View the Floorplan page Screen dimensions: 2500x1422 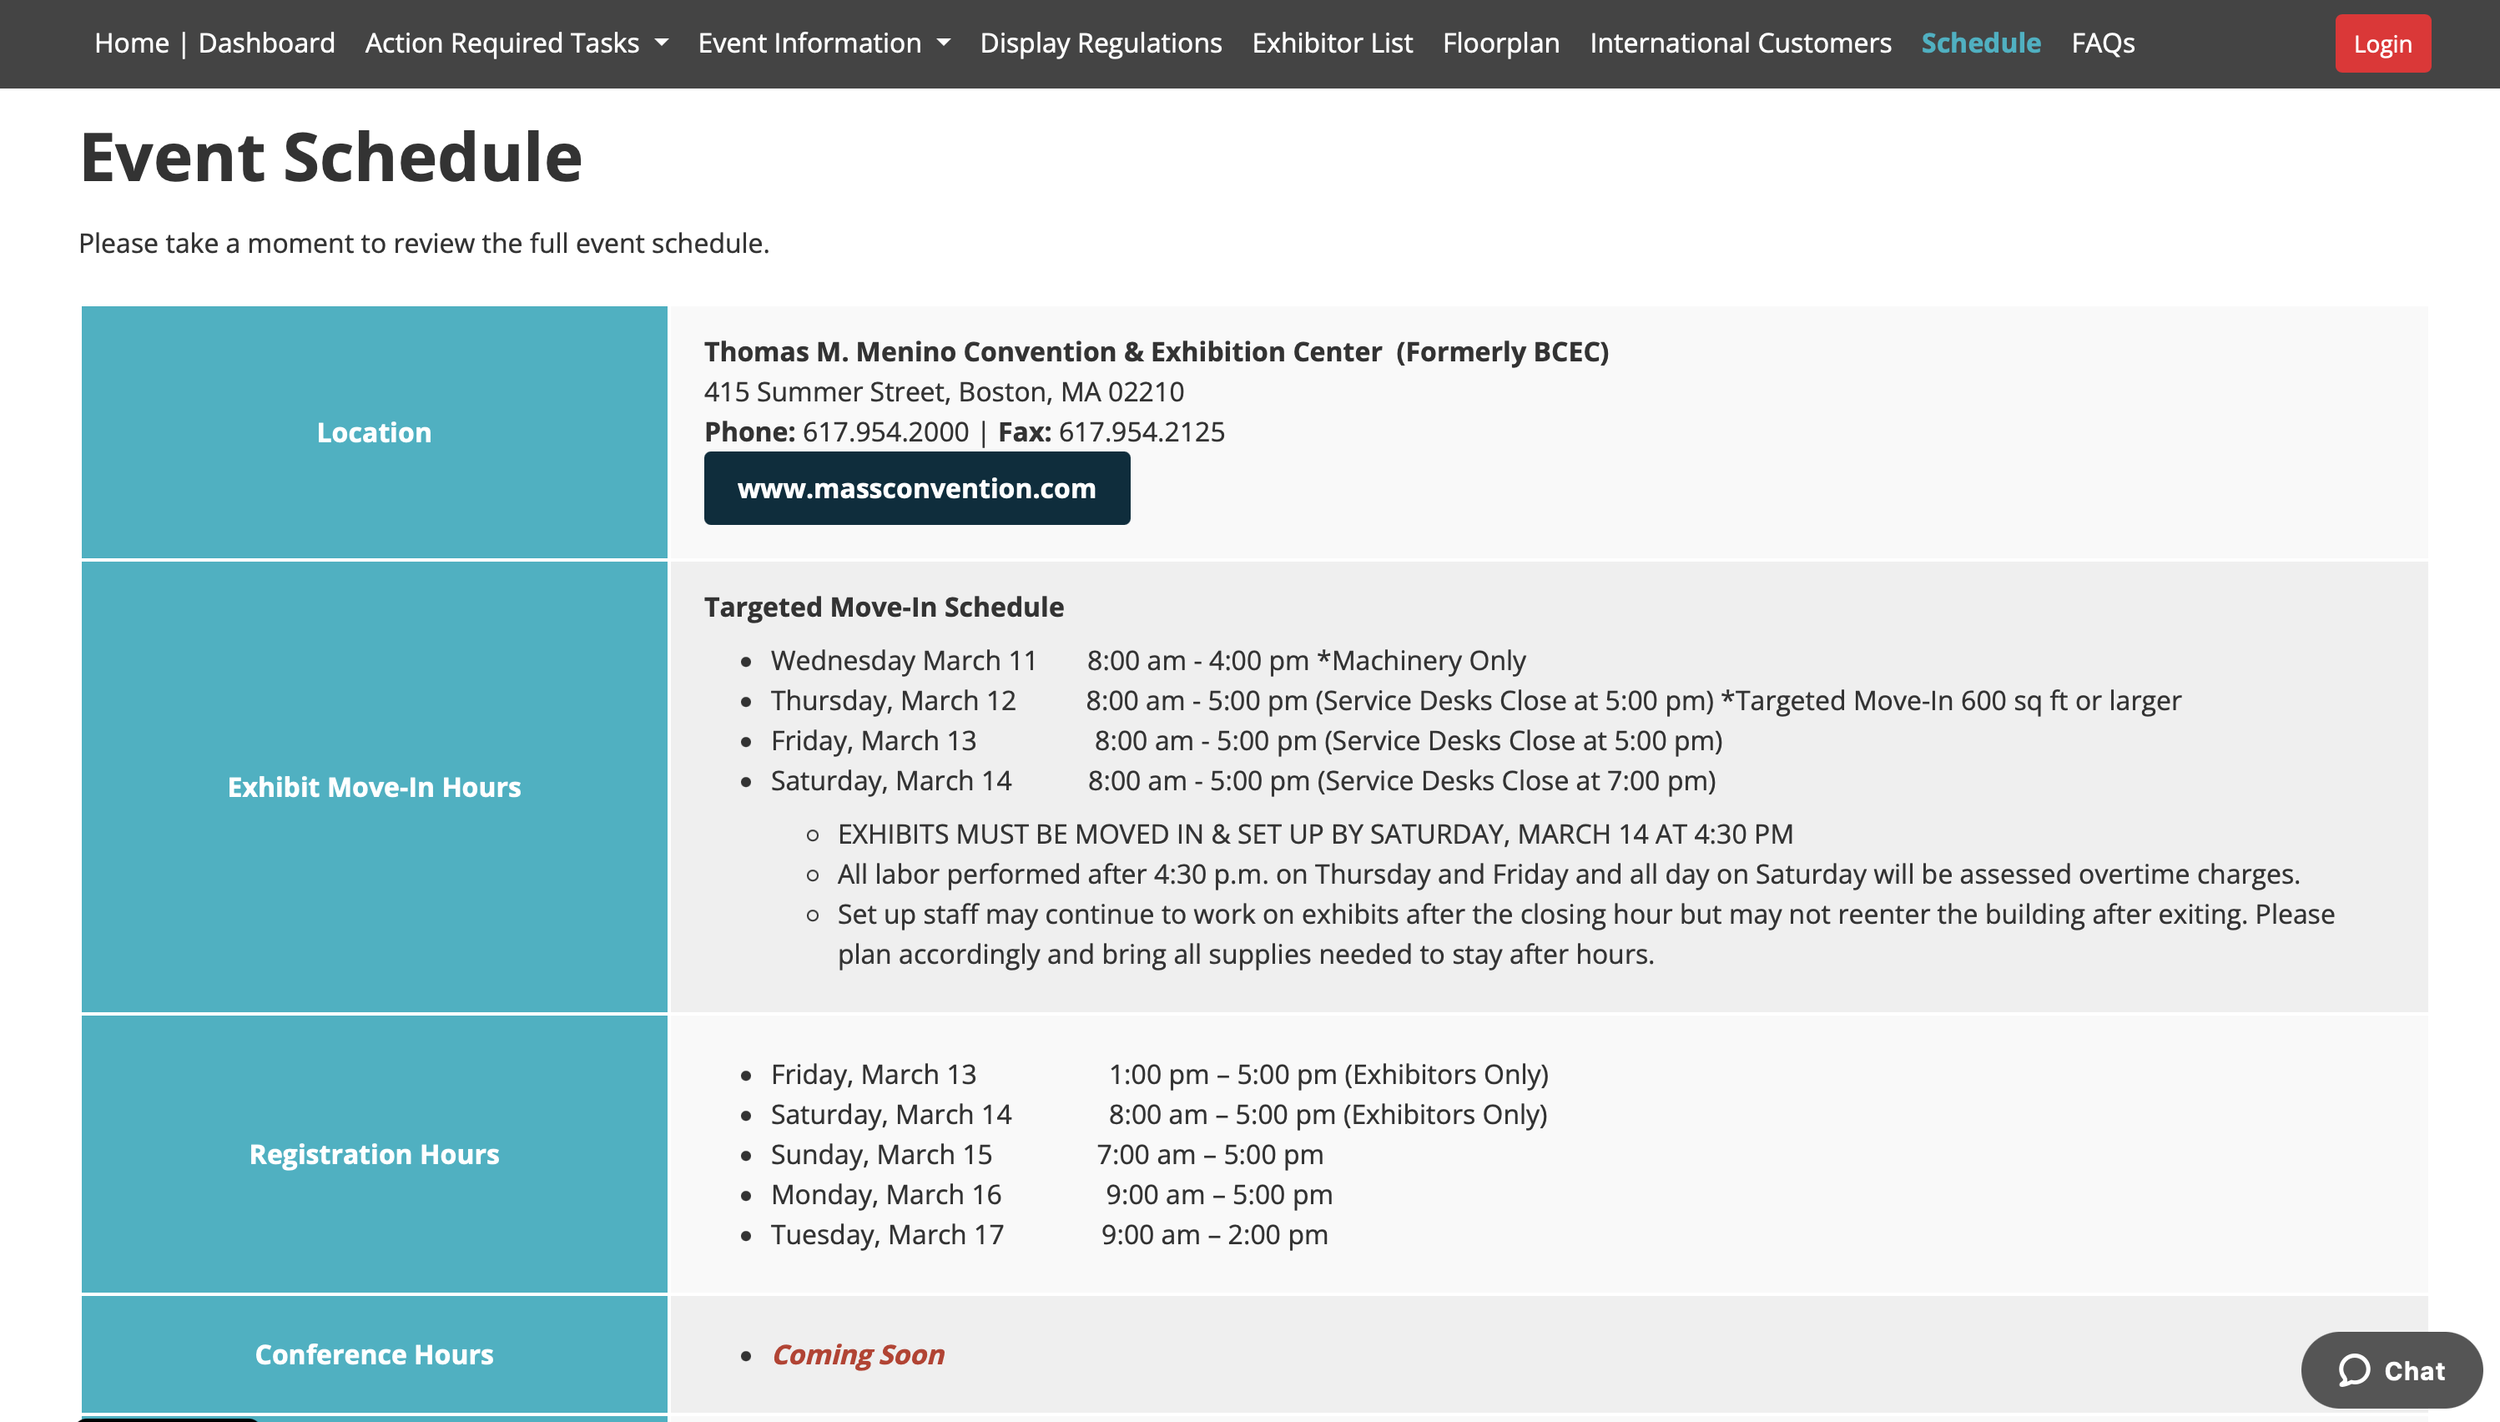pos(1500,43)
